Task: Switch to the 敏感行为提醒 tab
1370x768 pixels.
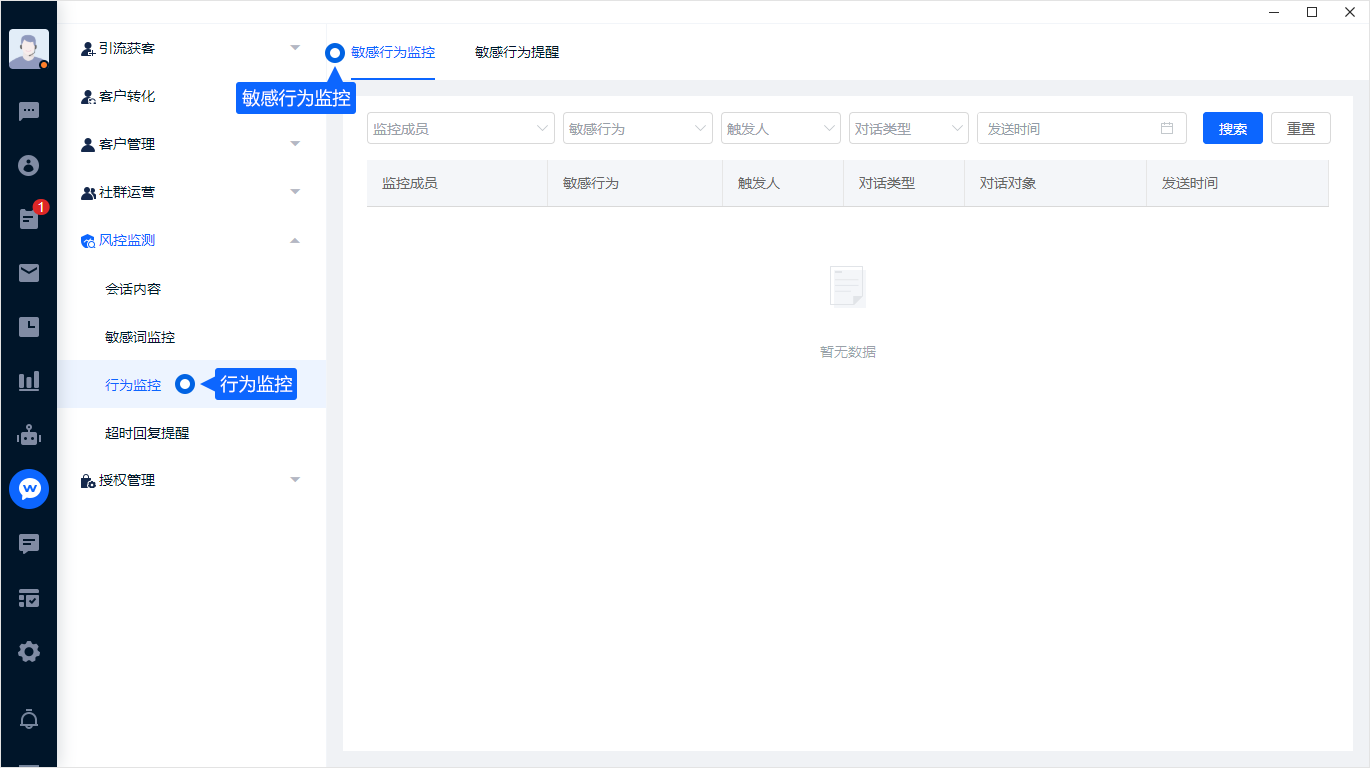Action: [x=517, y=52]
